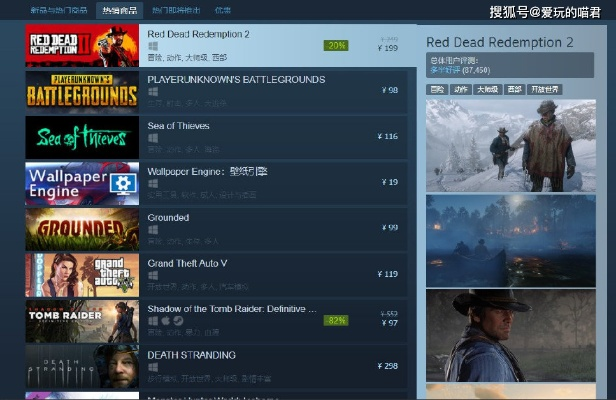
Task: Switch to 新品与热门商品 tab
Action: [x=59, y=10]
